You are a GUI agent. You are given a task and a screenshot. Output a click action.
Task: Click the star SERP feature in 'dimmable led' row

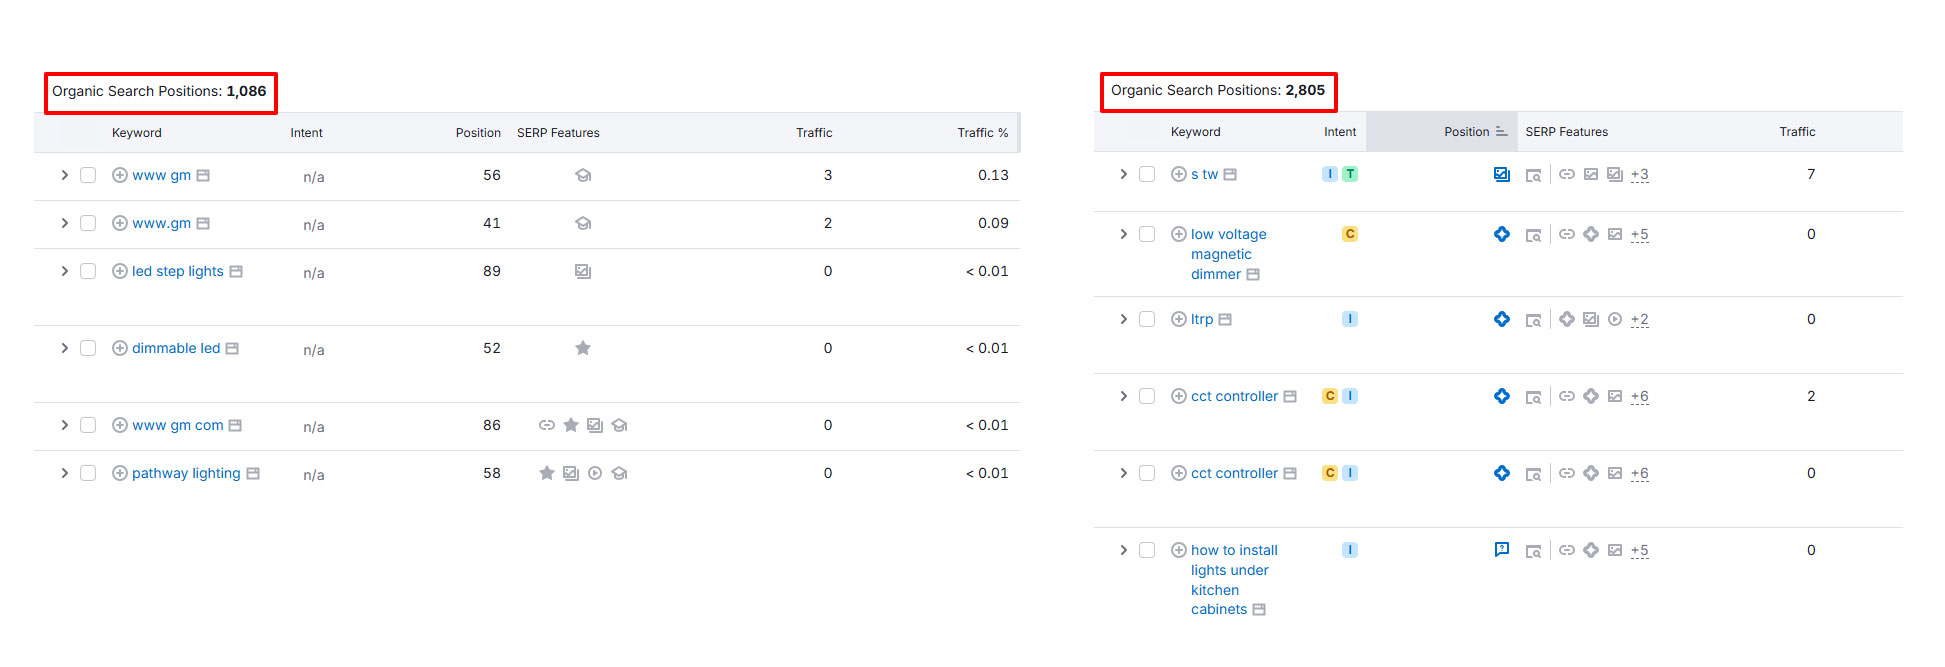point(583,348)
